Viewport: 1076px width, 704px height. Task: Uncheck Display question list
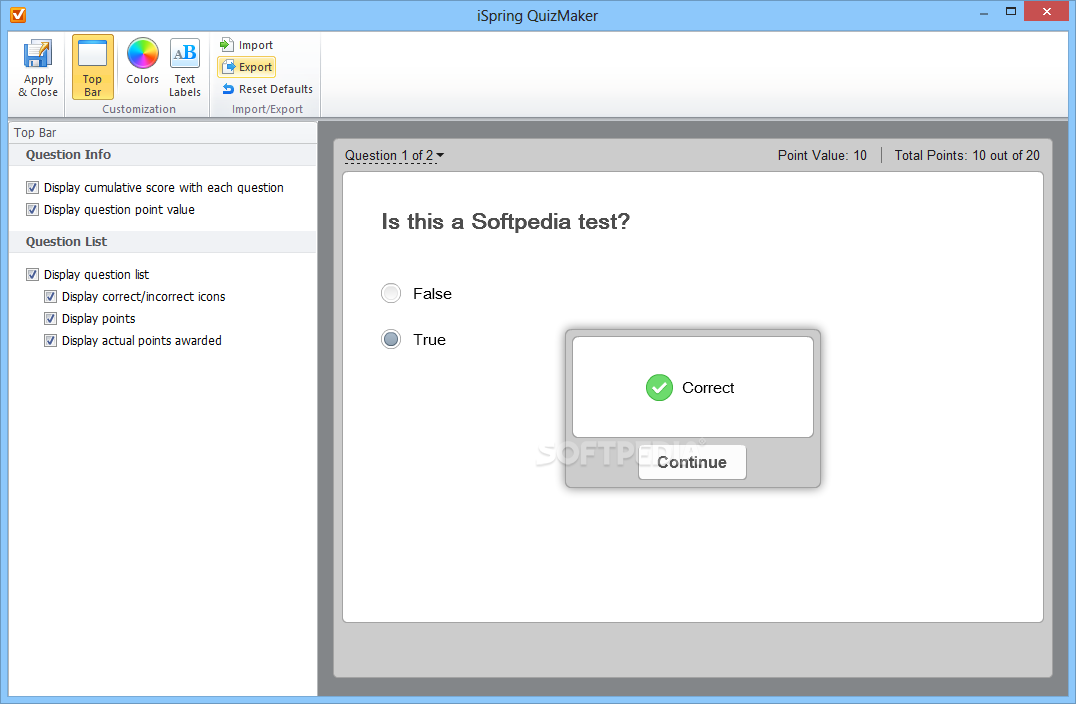[x=32, y=274]
